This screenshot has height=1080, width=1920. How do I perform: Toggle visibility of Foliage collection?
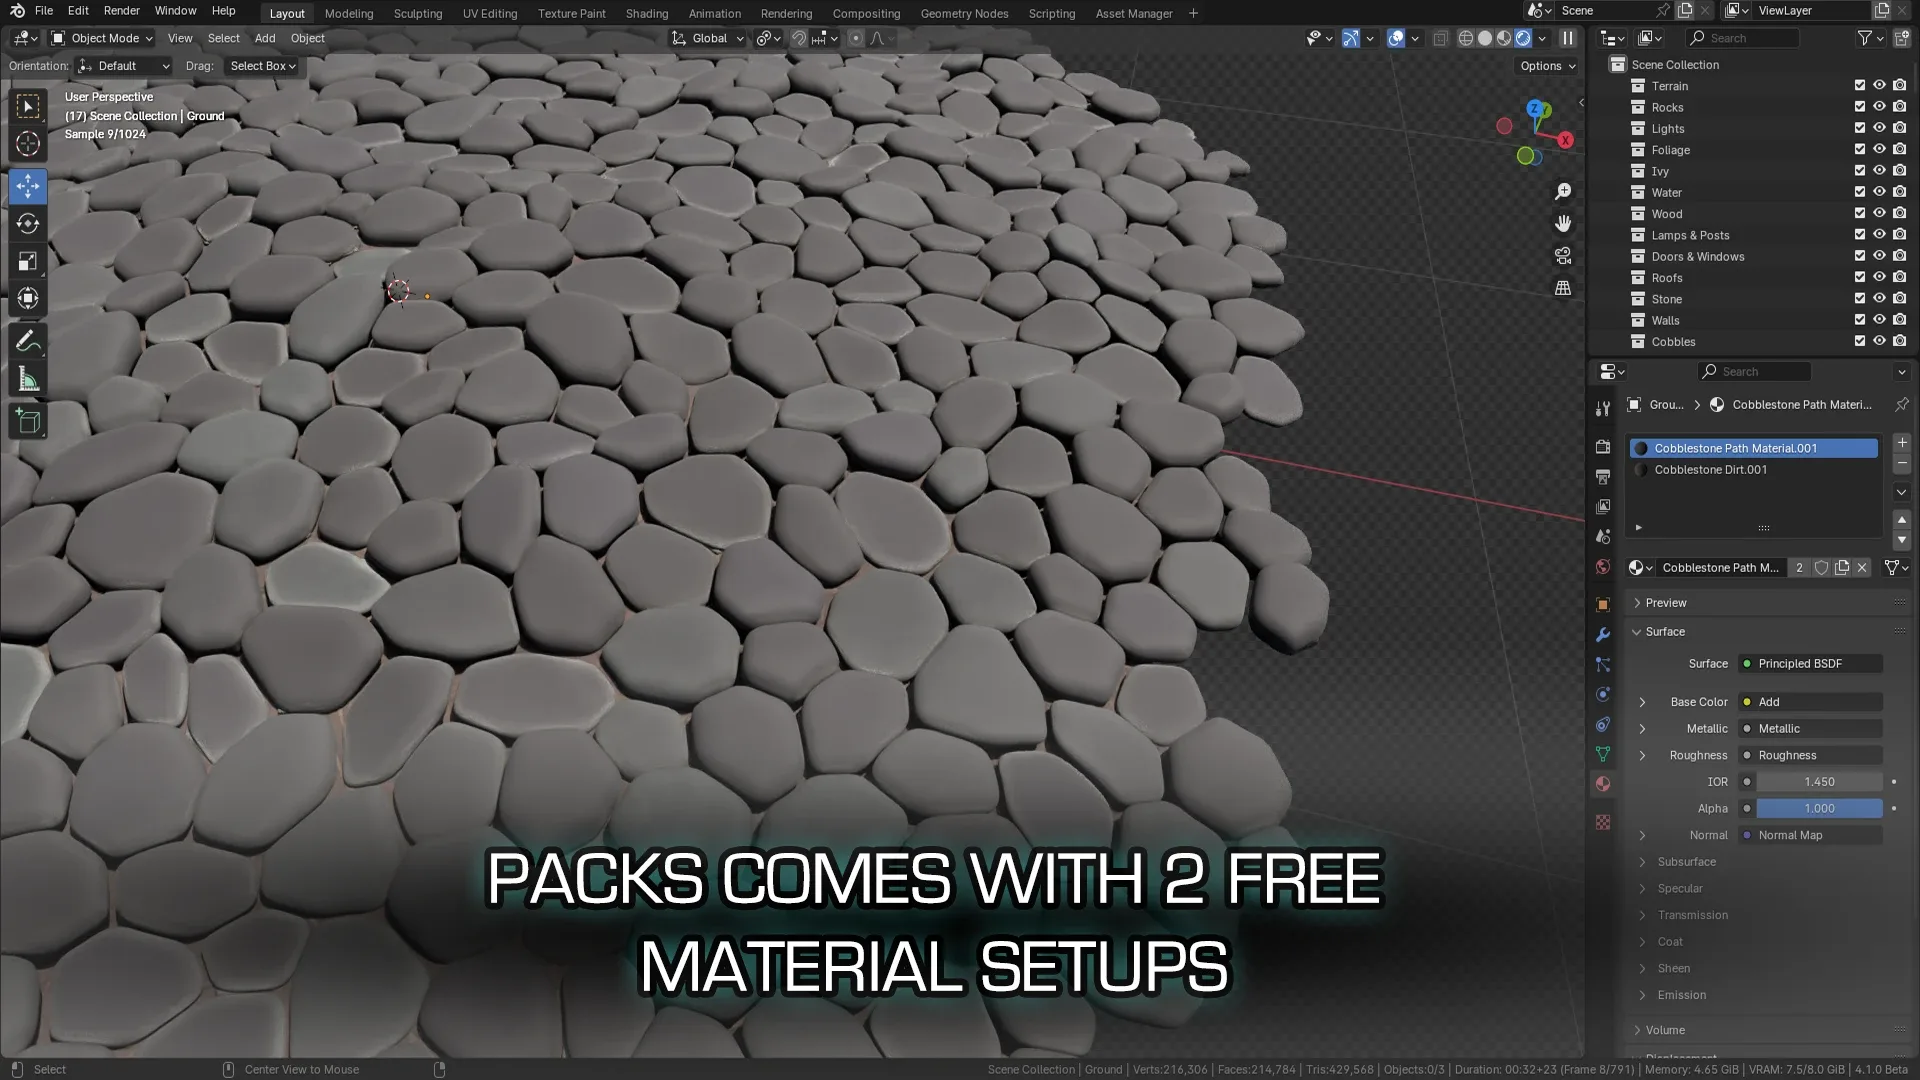[x=1879, y=149]
